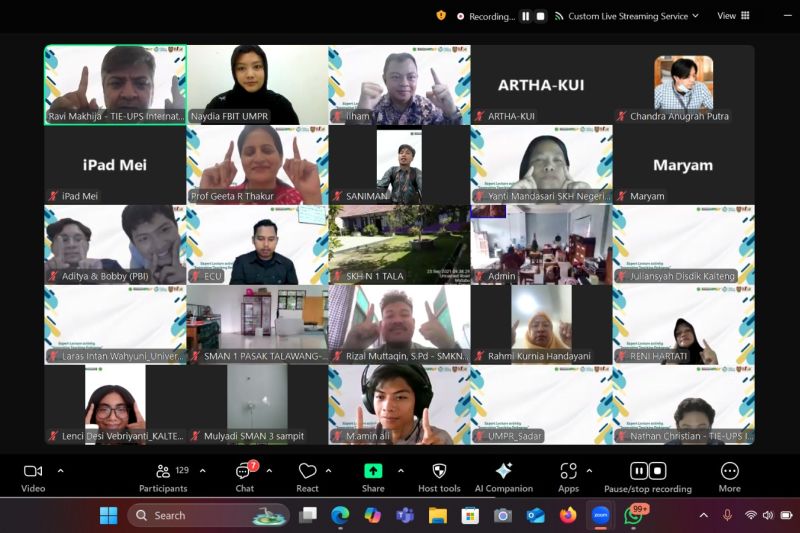Click the taskbar Search box
The height and width of the screenshot is (533, 800).
click(208, 516)
